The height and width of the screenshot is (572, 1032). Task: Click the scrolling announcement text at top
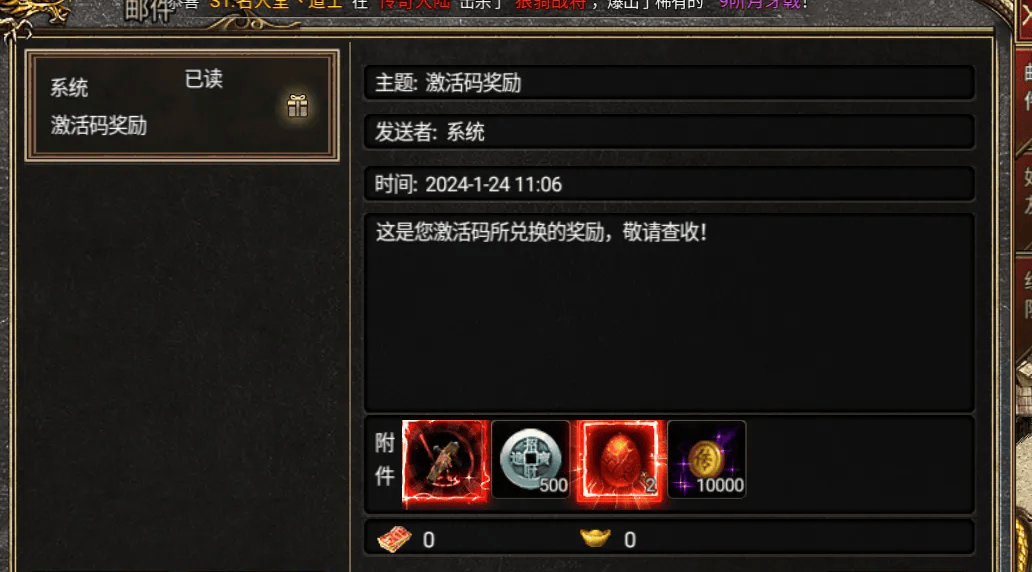[x=487, y=5]
